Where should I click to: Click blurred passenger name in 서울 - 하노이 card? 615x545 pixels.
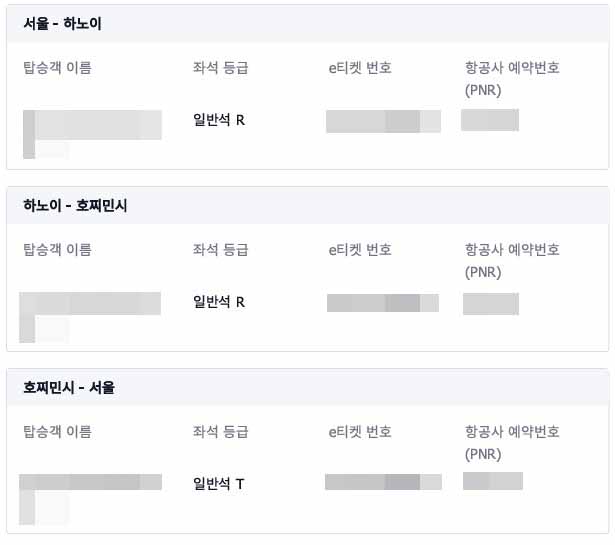(91, 125)
